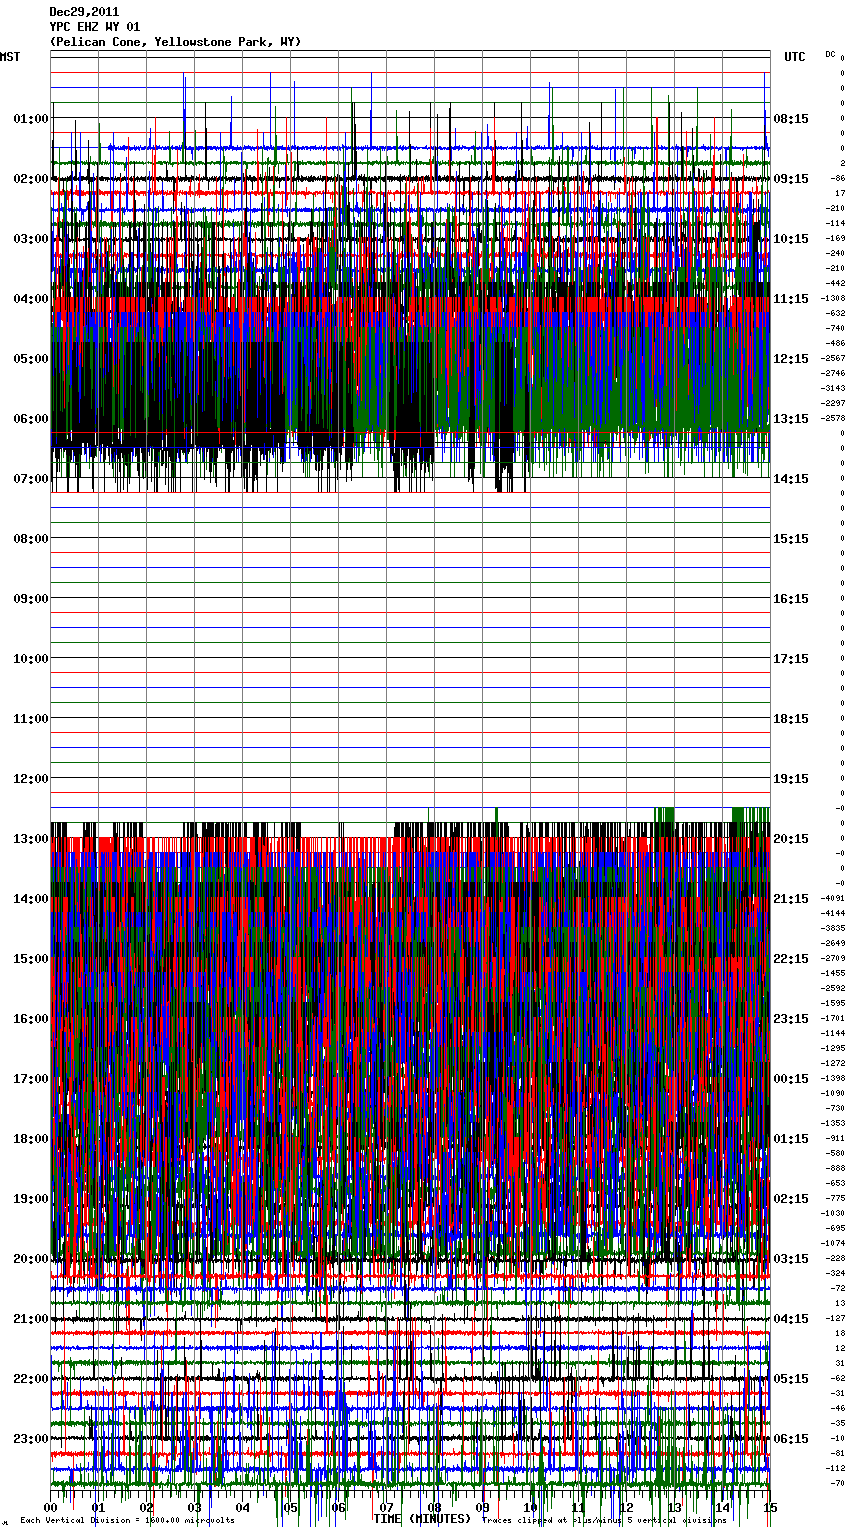The image size is (850, 1534).
Task: Click the Dec29,2011 date header
Action: (84, 12)
